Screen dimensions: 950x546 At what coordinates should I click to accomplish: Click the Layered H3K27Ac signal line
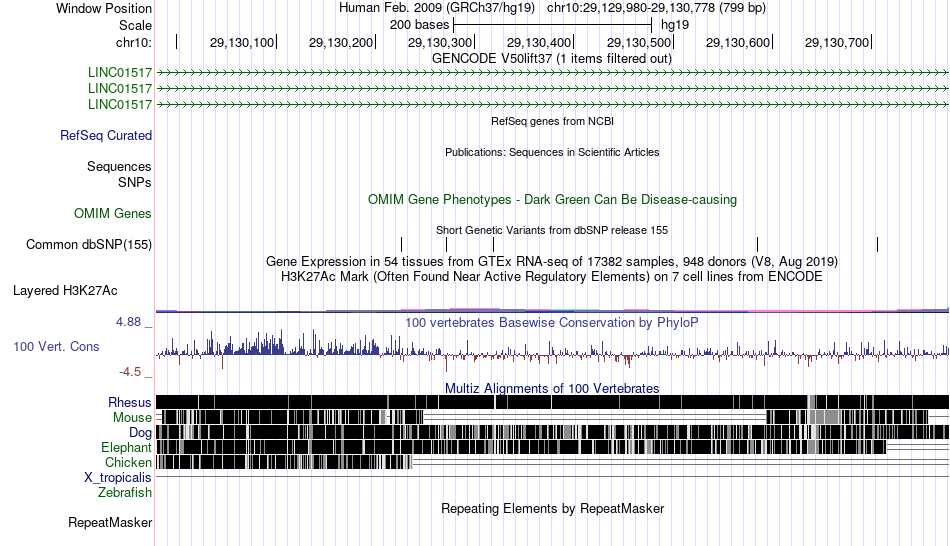[552, 311]
